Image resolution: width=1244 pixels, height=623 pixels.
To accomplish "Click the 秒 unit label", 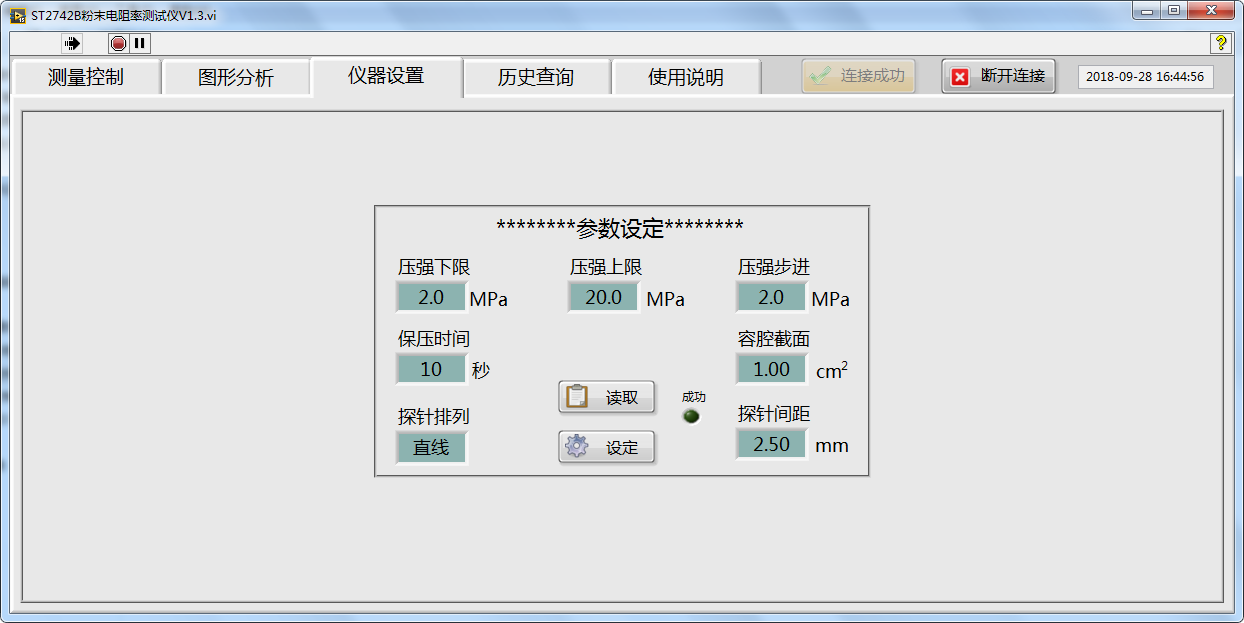I will [x=481, y=370].
